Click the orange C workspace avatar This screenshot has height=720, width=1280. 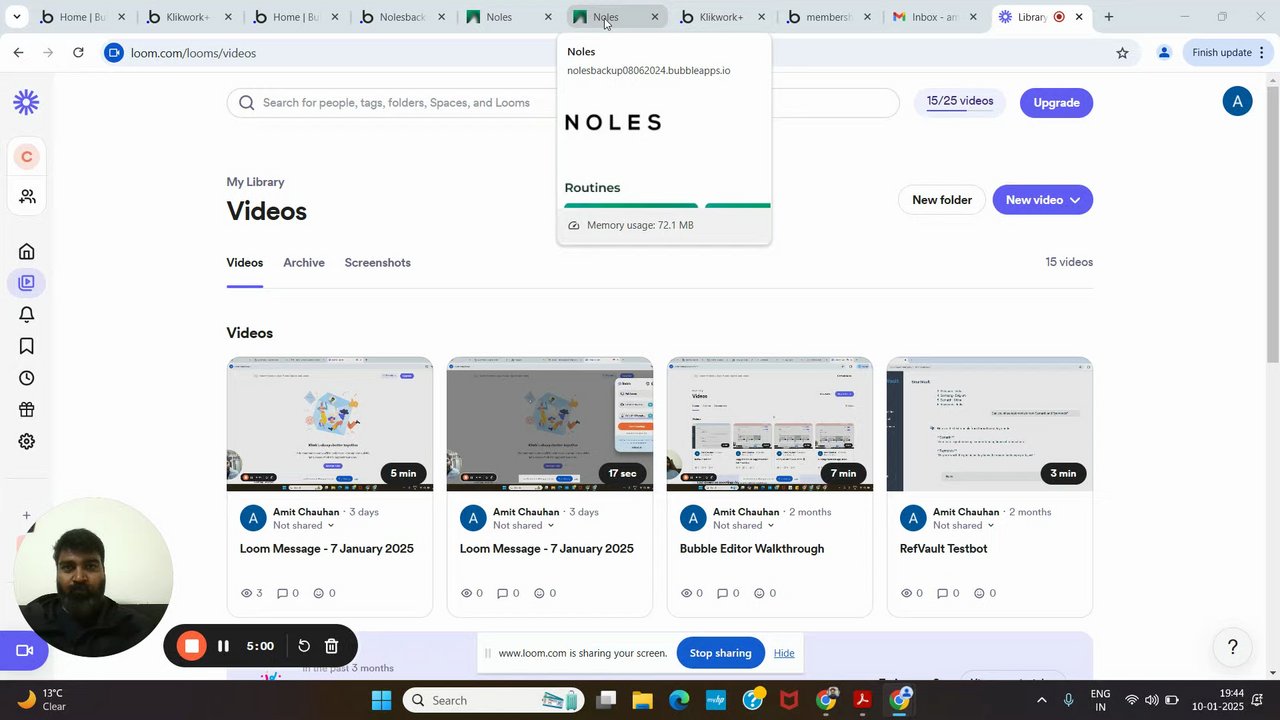coord(27,157)
